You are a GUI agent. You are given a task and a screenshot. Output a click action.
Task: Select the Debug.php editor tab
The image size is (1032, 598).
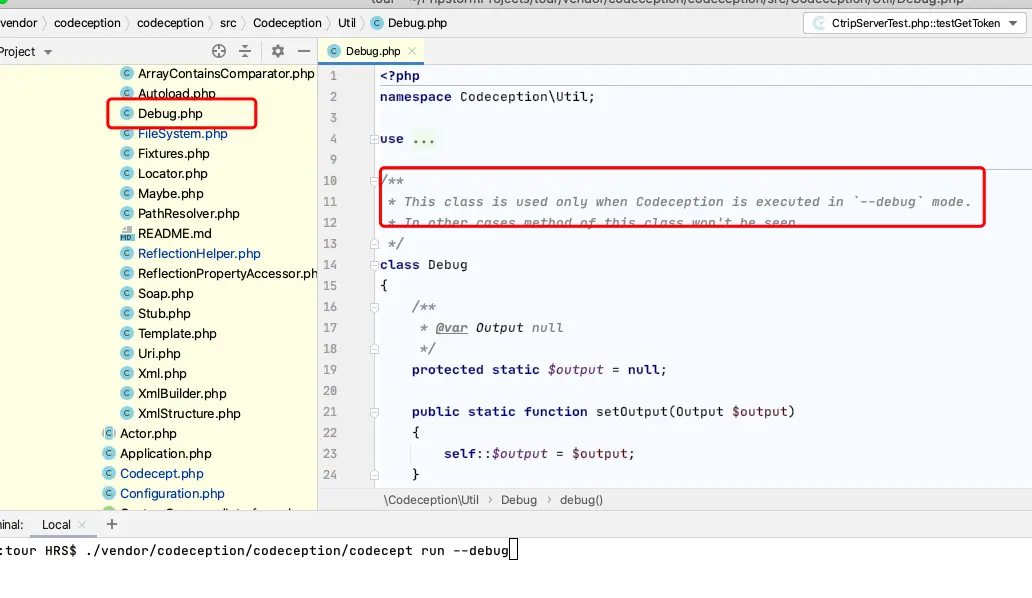coord(373,51)
